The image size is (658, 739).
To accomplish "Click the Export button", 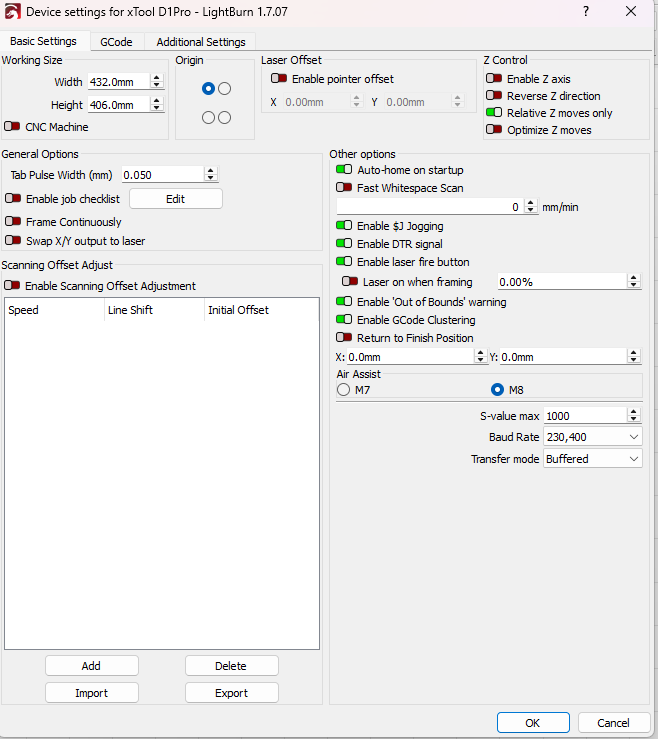I will pos(231,692).
